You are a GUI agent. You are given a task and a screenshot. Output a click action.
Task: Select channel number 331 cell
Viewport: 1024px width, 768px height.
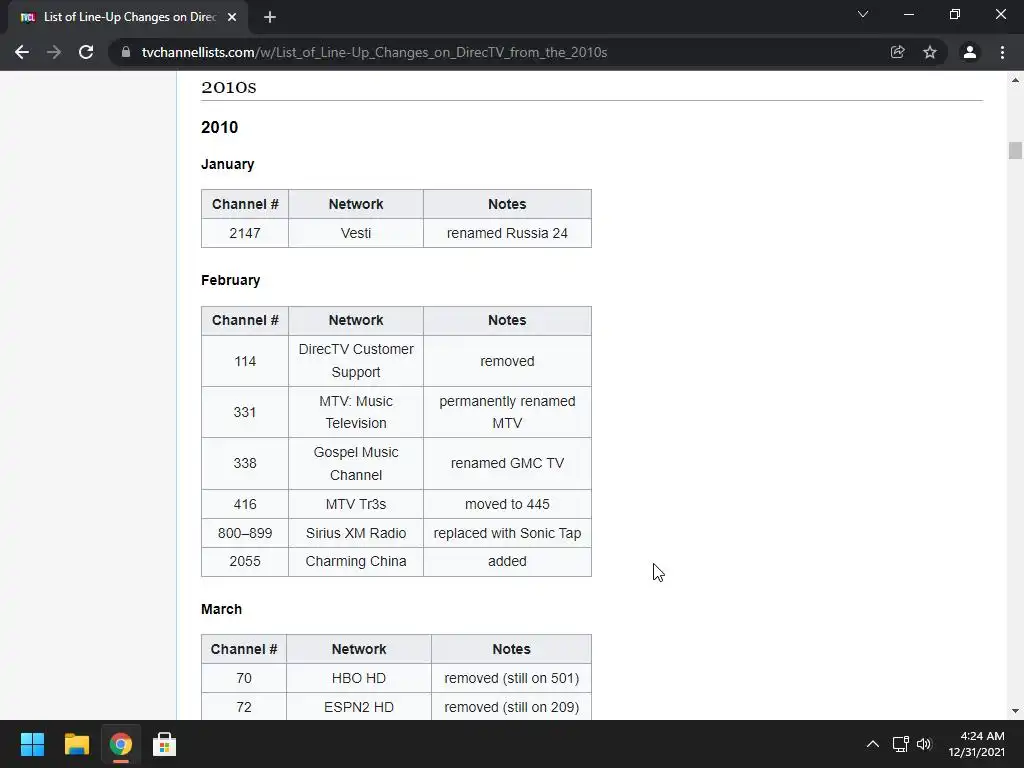245,412
